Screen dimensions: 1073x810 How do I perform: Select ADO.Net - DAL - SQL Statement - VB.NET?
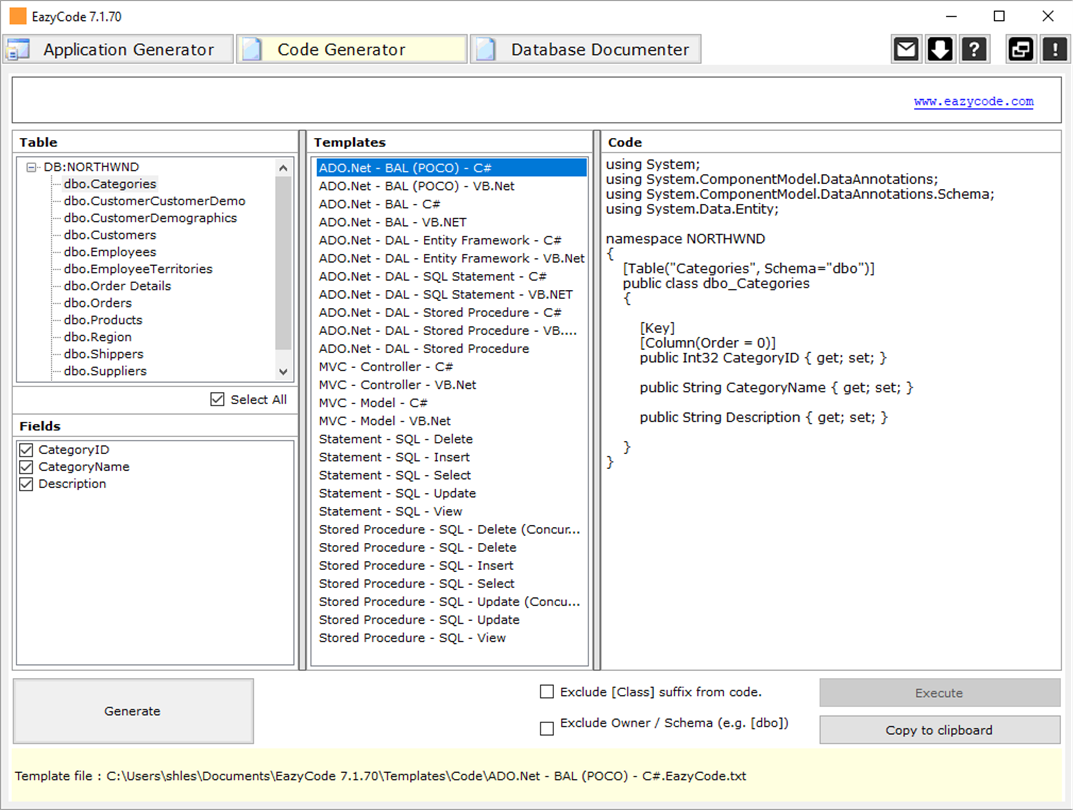452,294
